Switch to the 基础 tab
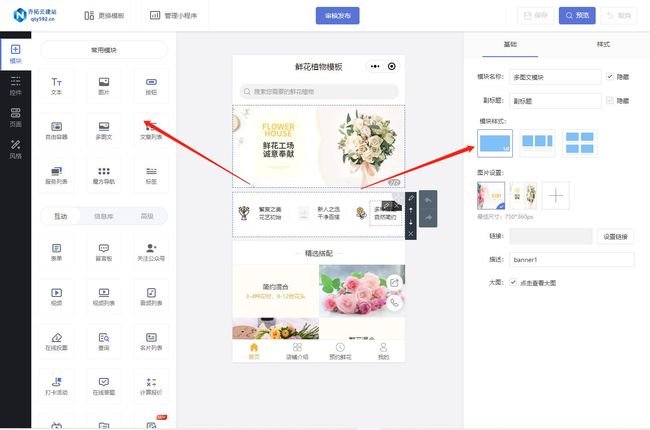This screenshot has height=430, width=650. pos(510,44)
